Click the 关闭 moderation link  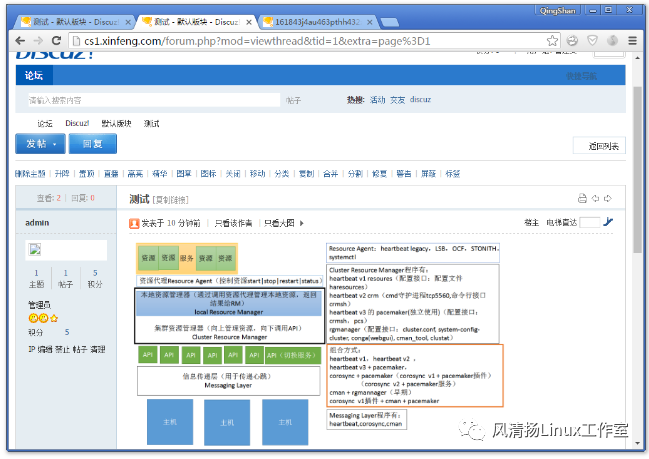[x=233, y=174]
